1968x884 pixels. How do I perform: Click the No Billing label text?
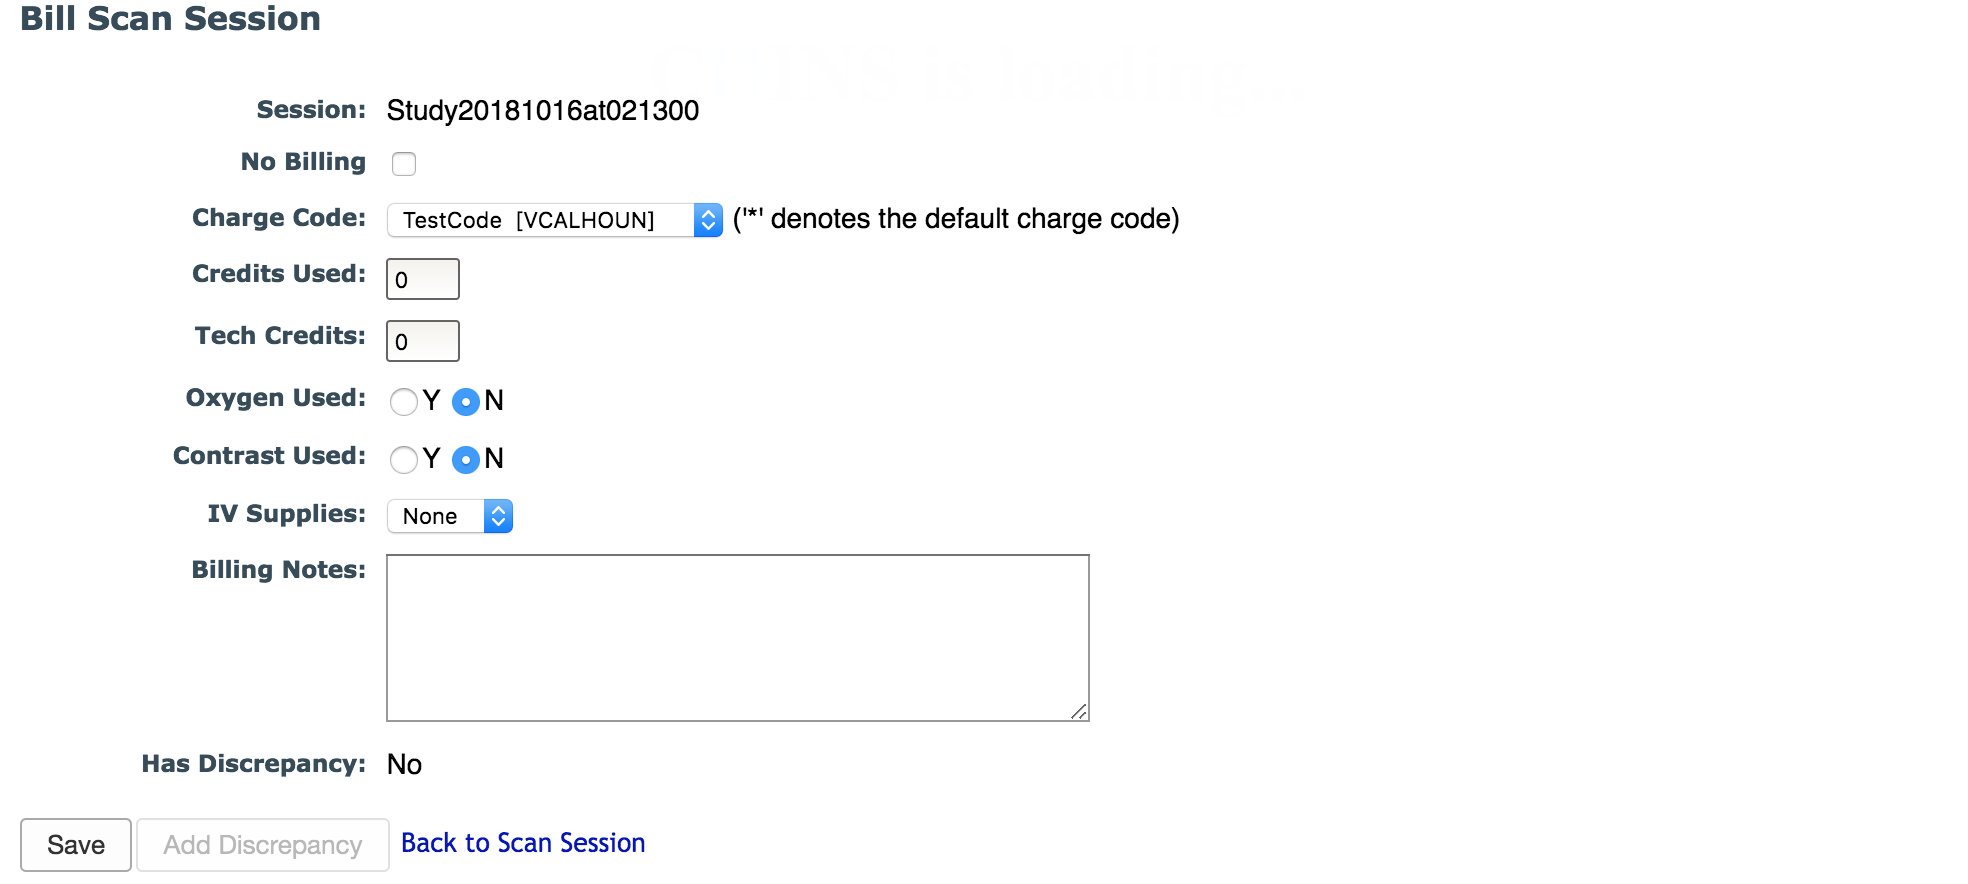(x=303, y=162)
